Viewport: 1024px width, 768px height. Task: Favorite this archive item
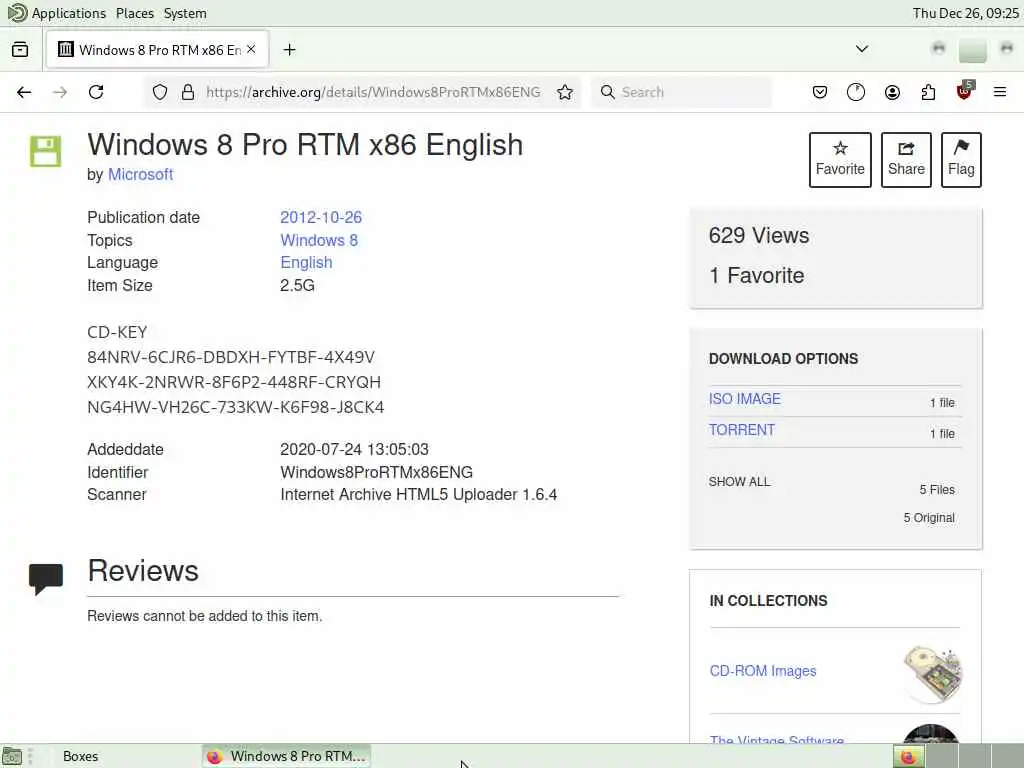pyautogui.click(x=840, y=160)
